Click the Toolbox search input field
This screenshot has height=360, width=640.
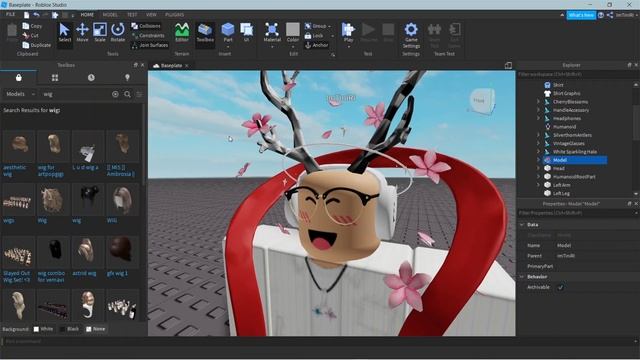(x=76, y=94)
